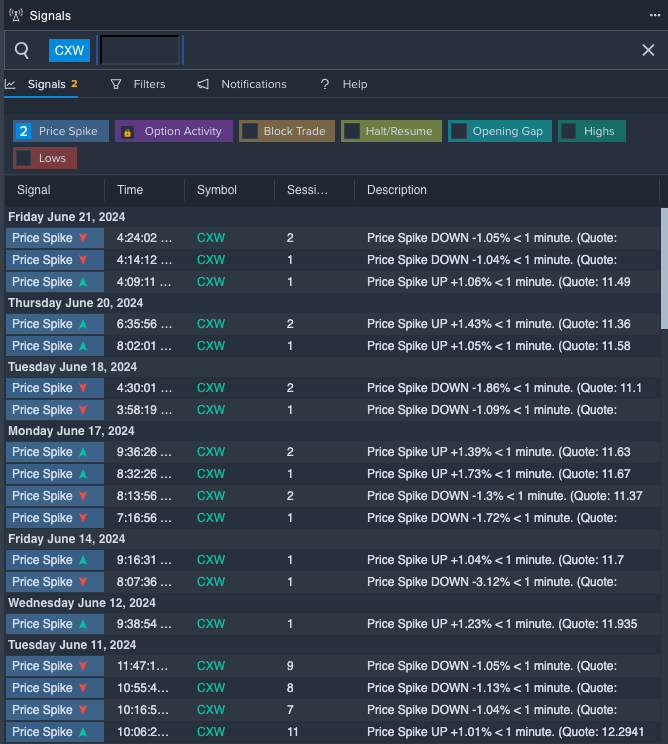Viewport: 668px width, 744px height.
Task: Click the megaphone icon beside Notifications
Action: pyautogui.click(x=203, y=84)
